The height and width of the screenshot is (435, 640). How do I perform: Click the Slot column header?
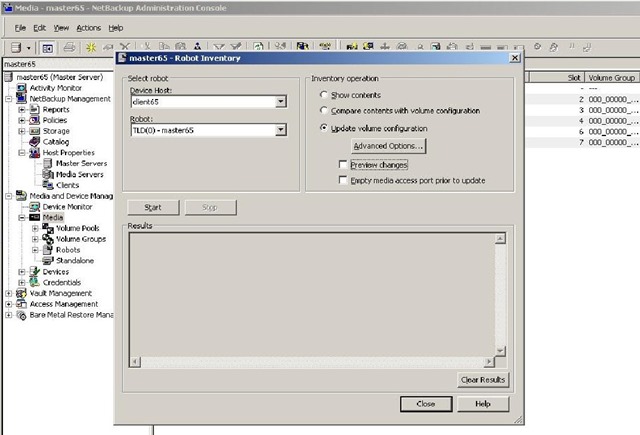[x=557, y=78]
